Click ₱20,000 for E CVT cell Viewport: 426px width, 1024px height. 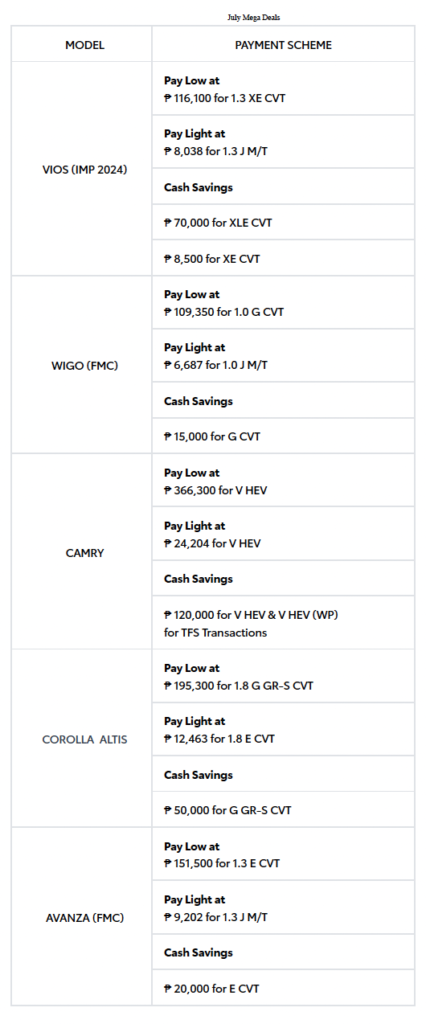click(283, 987)
